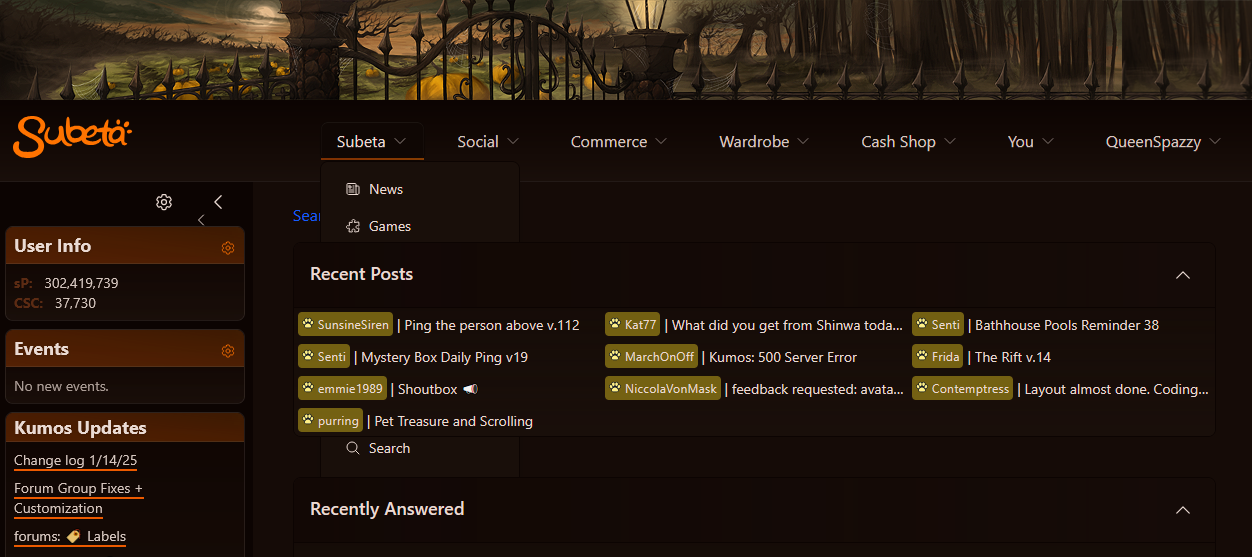Image resolution: width=1252 pixels, height=557 pixels.
Task: Expand the Commerce dropdown menu
Action: coord(618,142)
